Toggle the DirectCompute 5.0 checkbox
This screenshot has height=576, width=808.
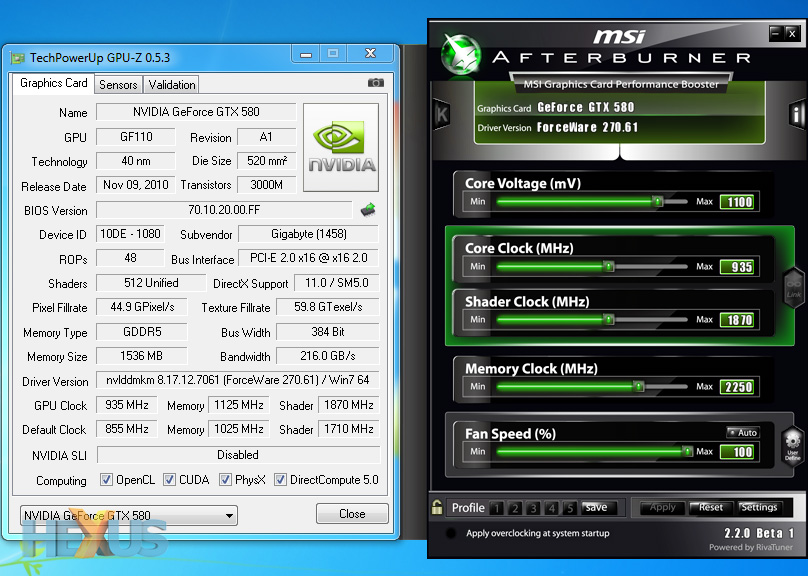point(280,480)
